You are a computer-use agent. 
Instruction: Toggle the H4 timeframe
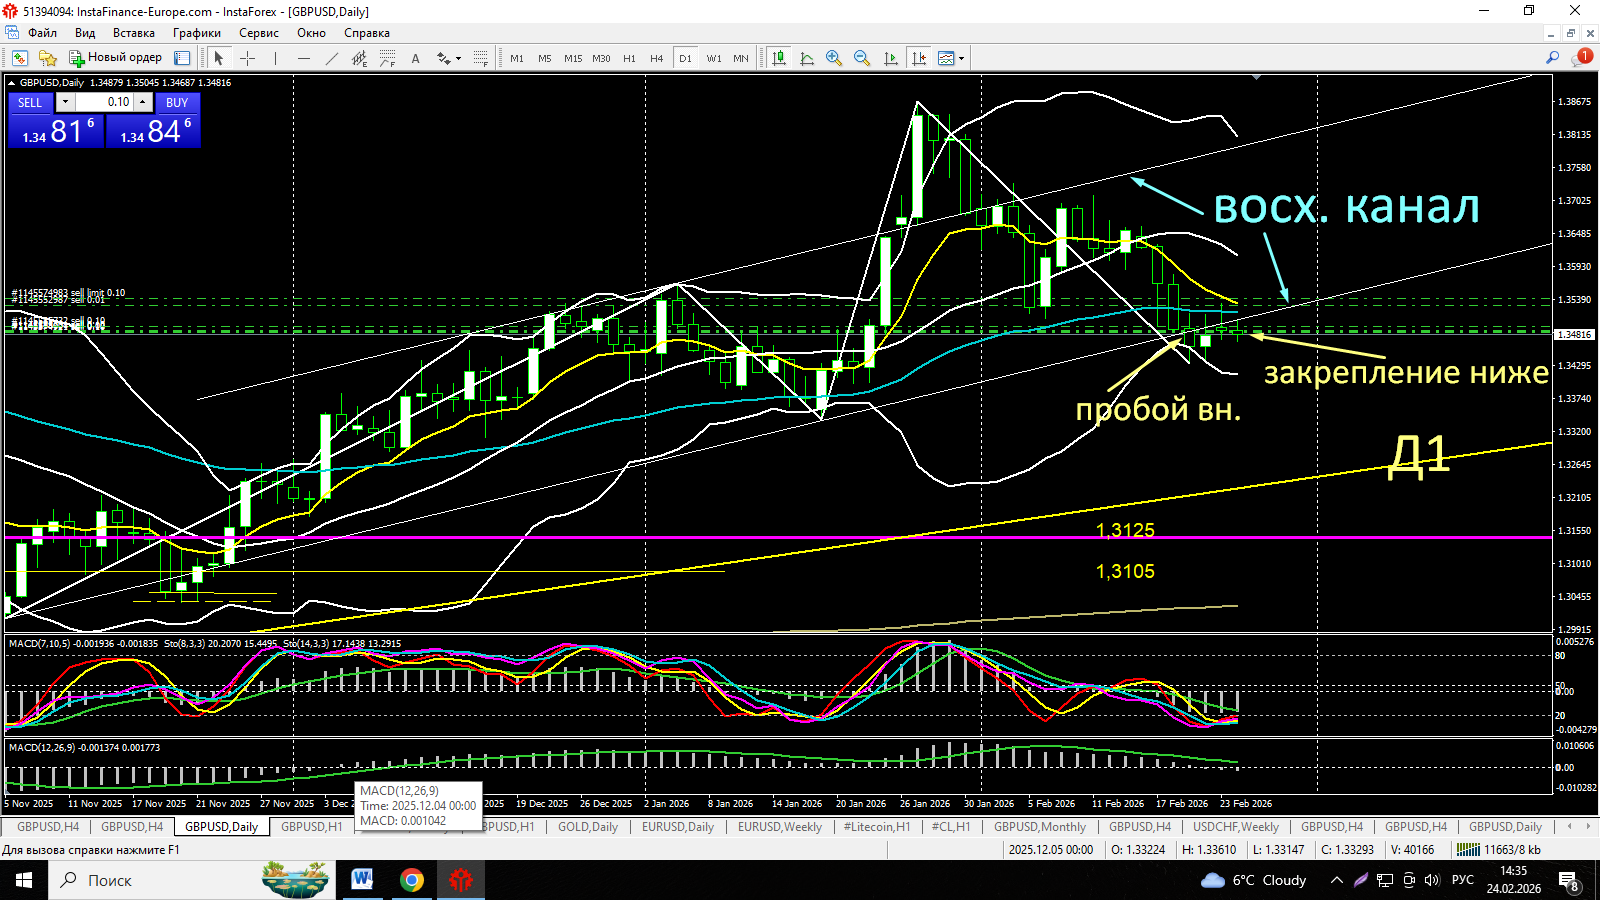tap(657, 58)
